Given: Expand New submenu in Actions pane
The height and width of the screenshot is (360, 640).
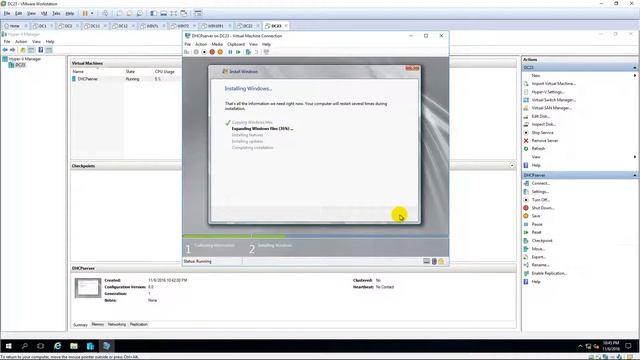Looking at the screenshot, I should [635, 76].
